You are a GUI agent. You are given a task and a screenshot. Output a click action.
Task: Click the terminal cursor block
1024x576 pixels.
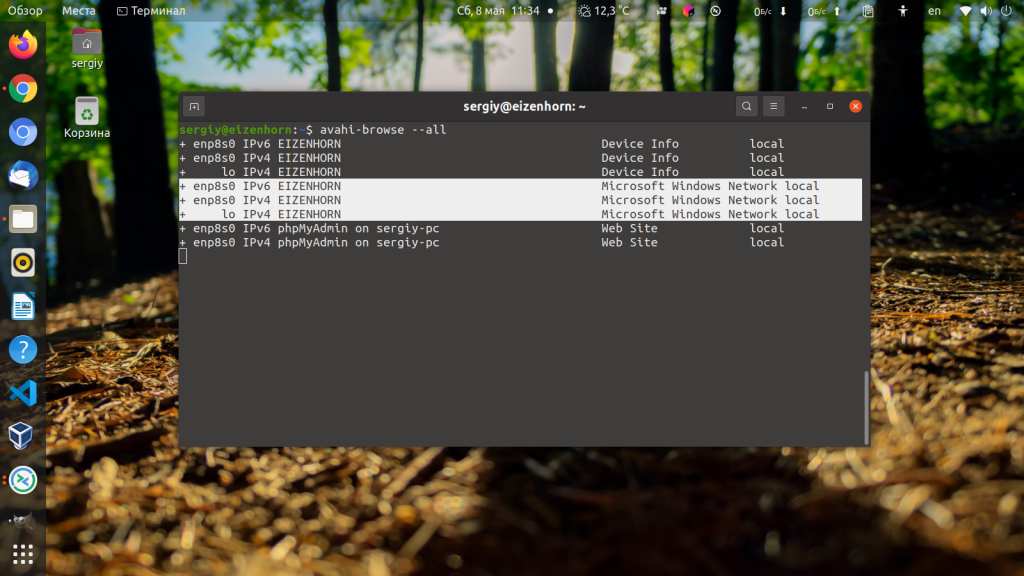[183, 257]
